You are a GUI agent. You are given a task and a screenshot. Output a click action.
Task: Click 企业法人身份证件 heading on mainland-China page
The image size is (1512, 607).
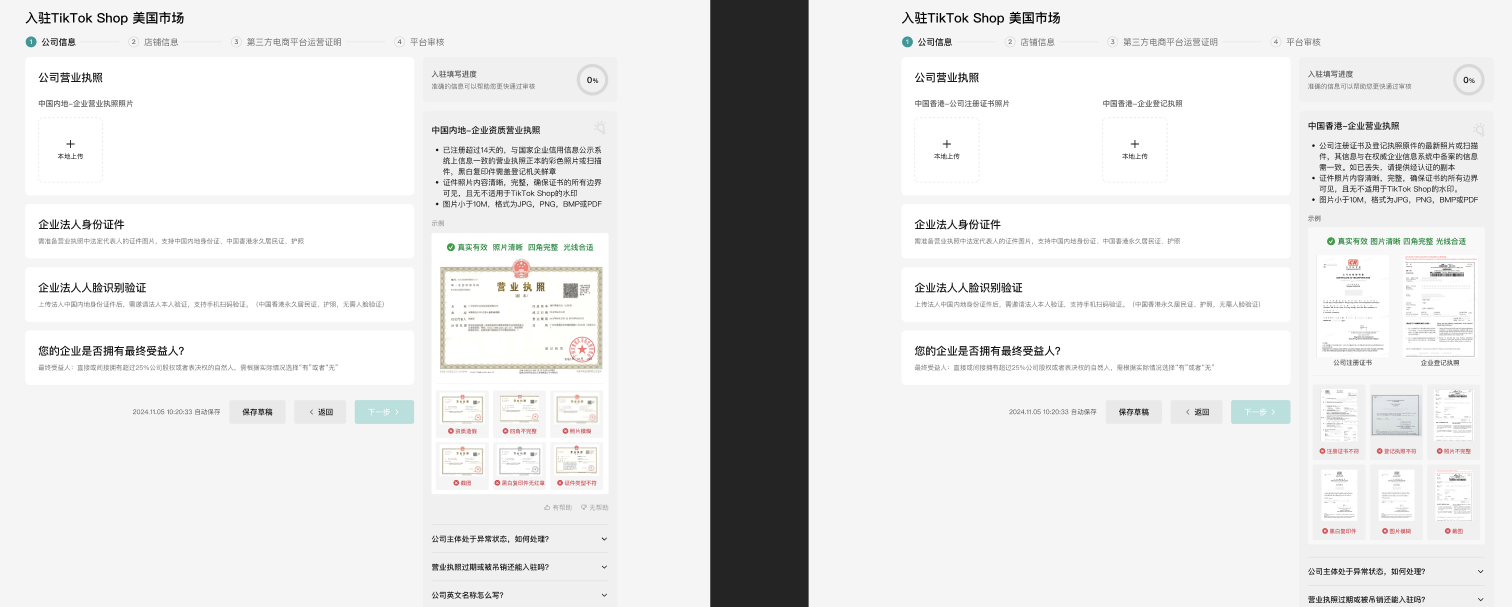(81, 224)
